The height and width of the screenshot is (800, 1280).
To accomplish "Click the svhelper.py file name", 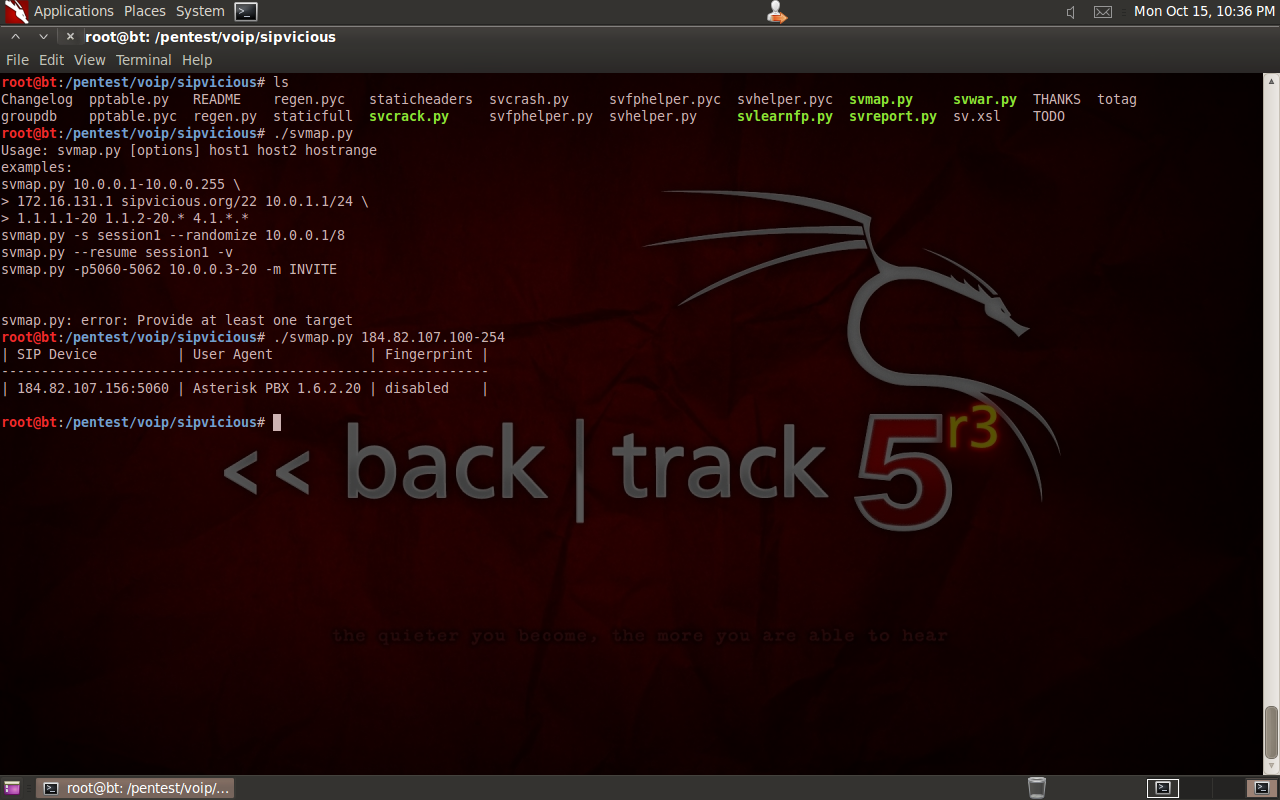I will click(x=653, y=116).
